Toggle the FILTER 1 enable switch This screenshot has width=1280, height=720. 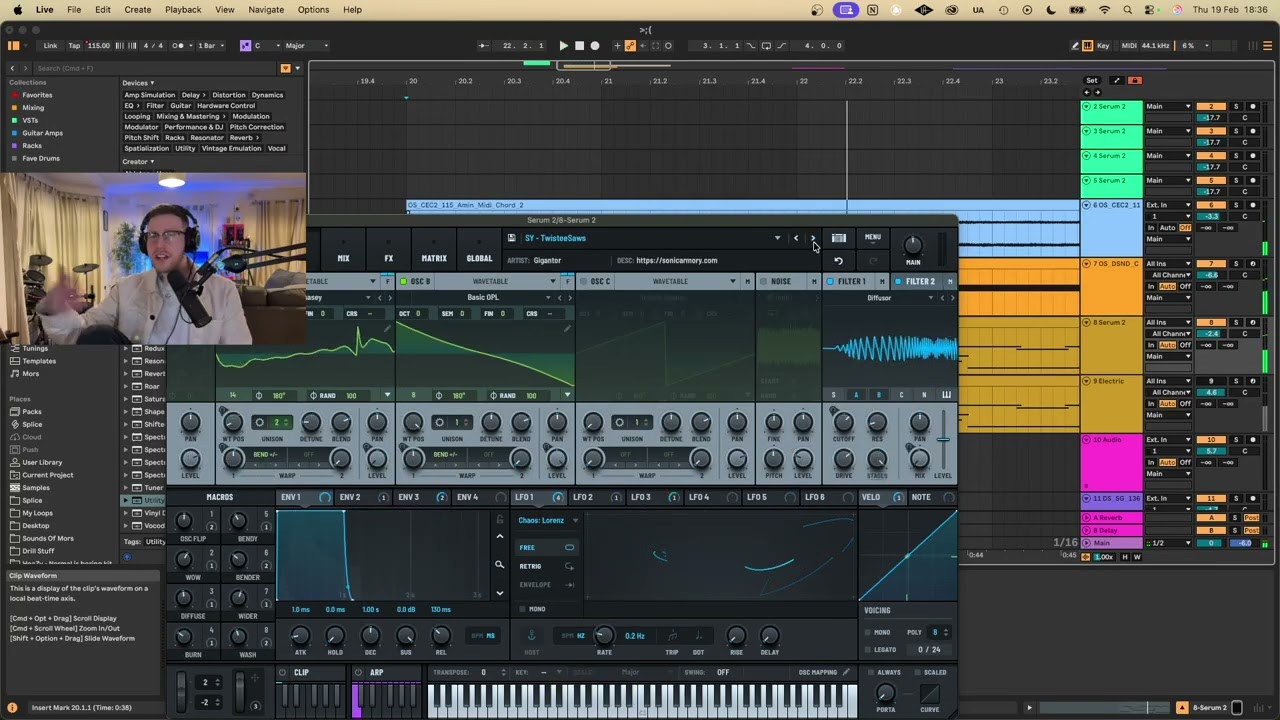pyautogui.click(x=830, y=282)
